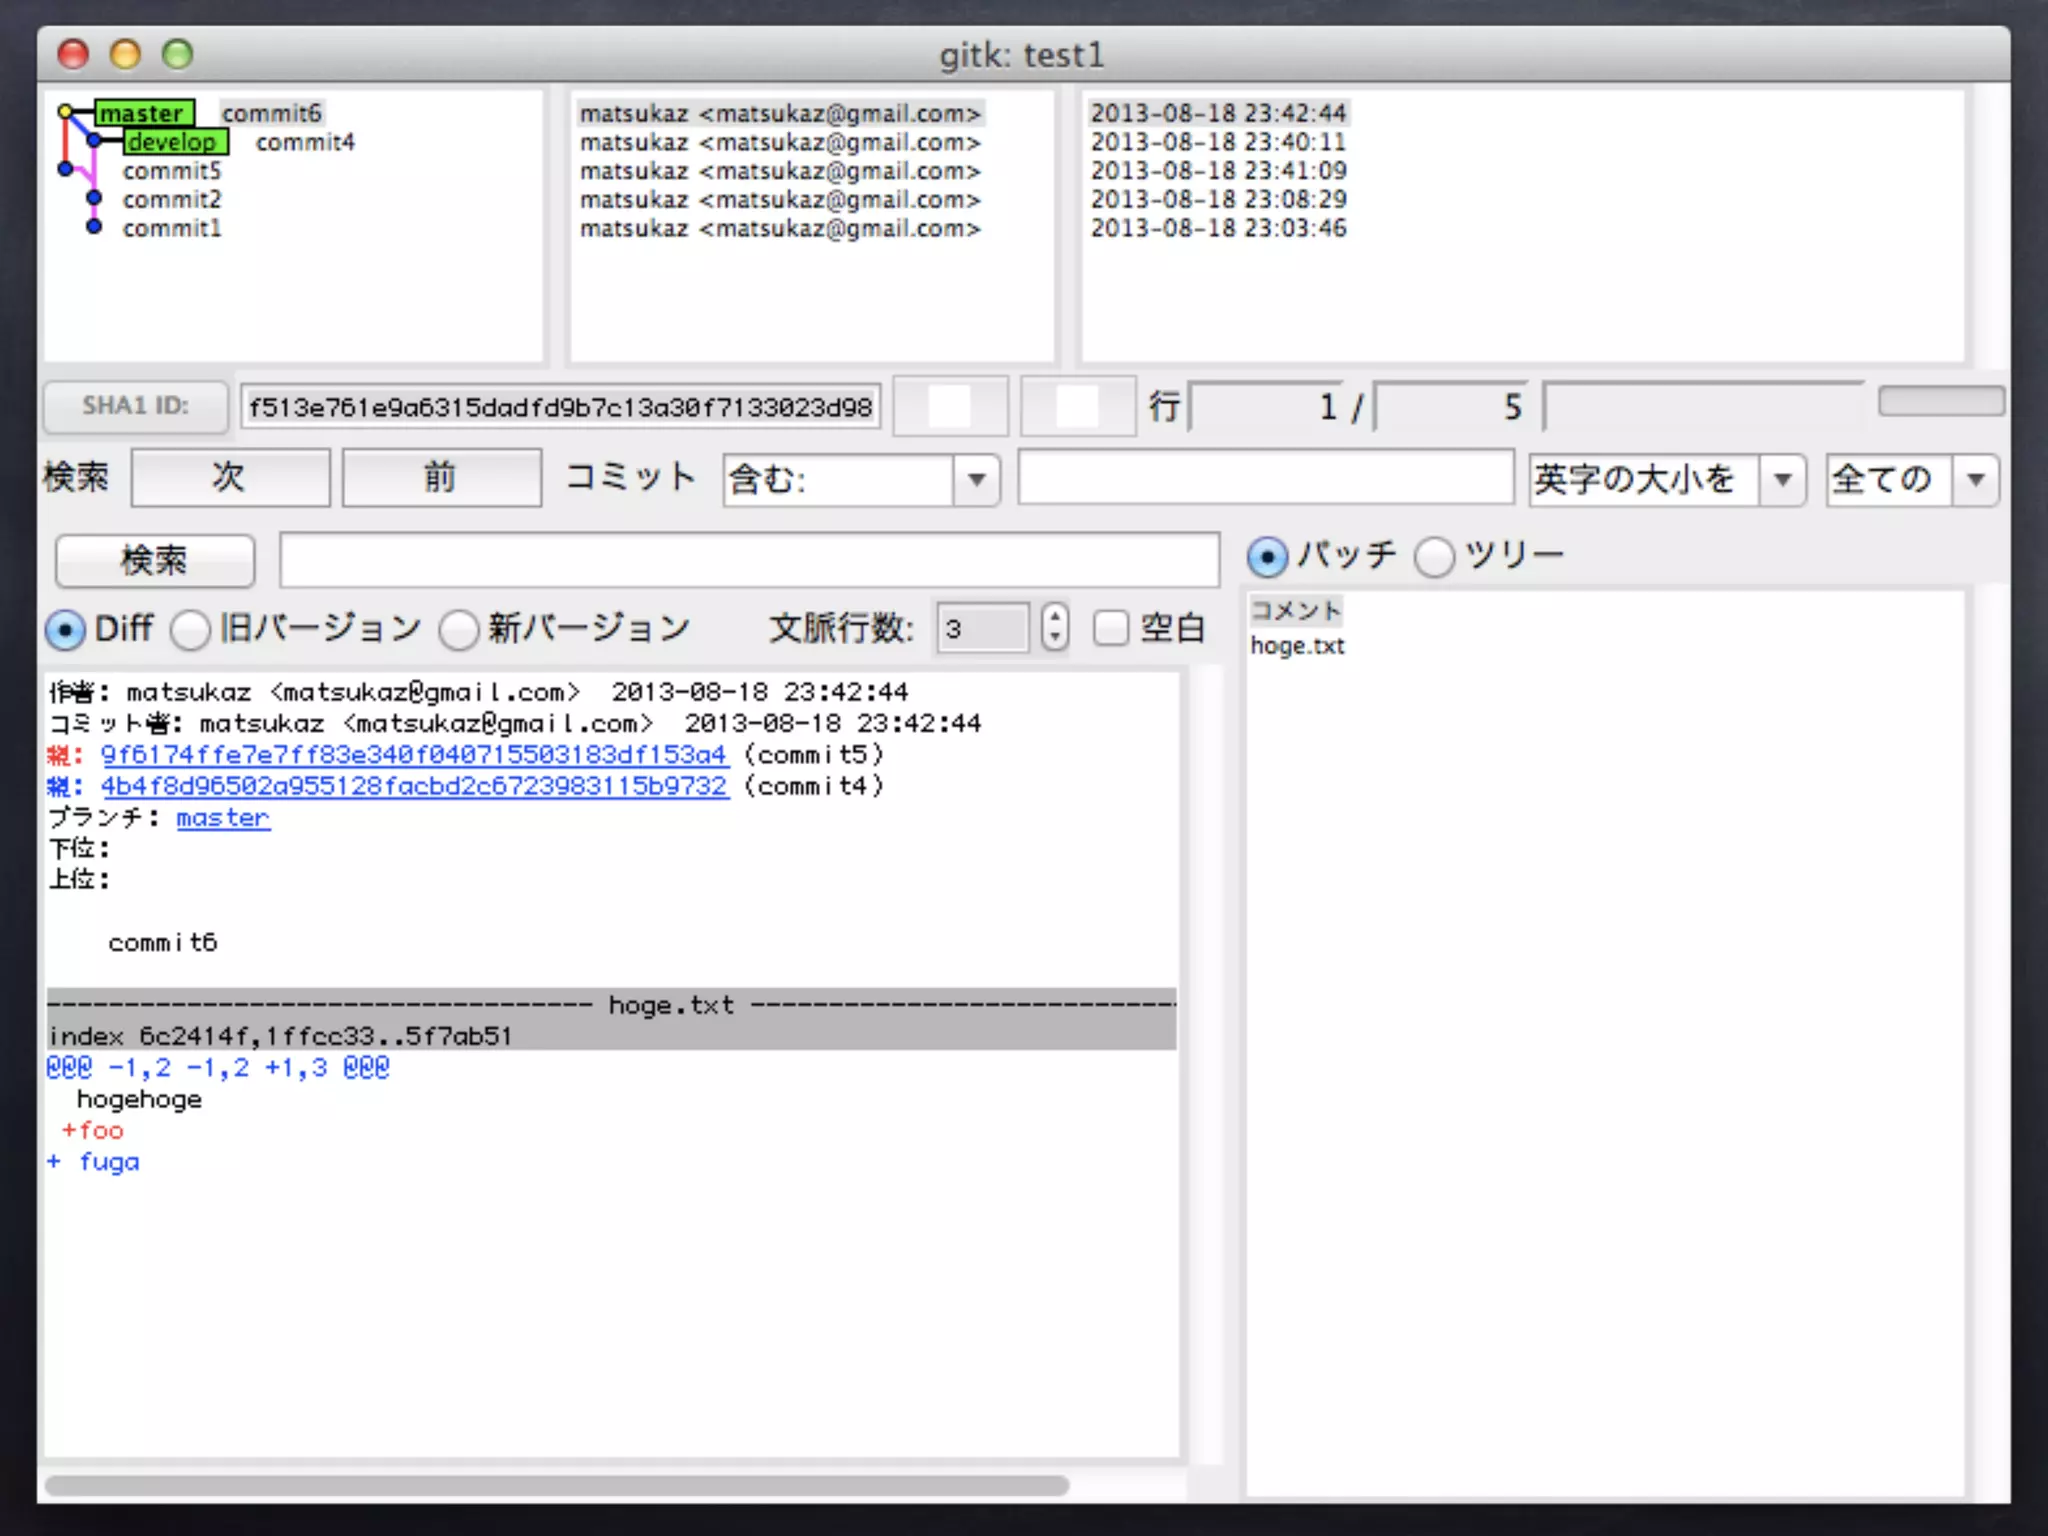Screen dimensions: 2048x1536
Task: Click the commit2 graph node dot
Action: click(x=94, y=198)
